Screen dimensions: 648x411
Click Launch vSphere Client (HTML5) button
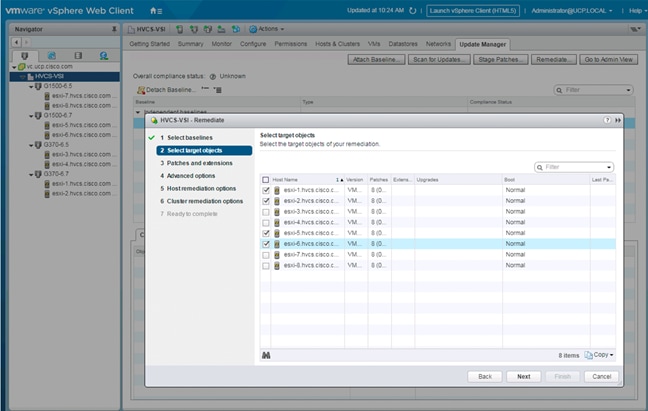[x=473, y=11]
